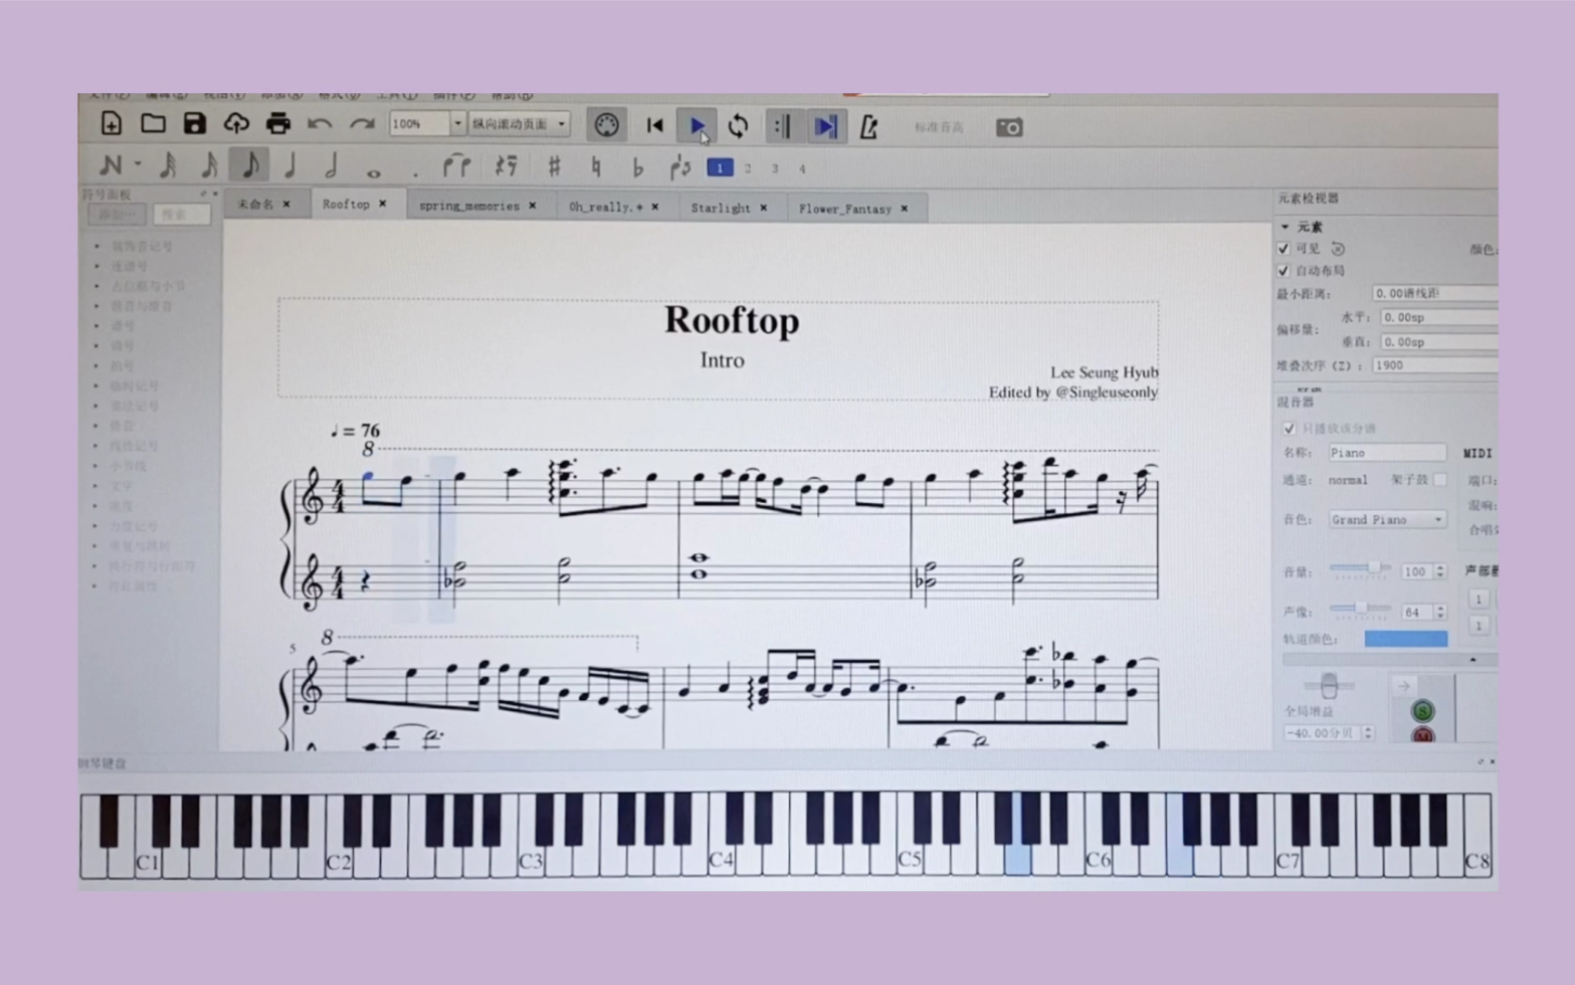Toggle the metronome icon
The height and width of the screenshot is (985, 1575).
(868, 127)
